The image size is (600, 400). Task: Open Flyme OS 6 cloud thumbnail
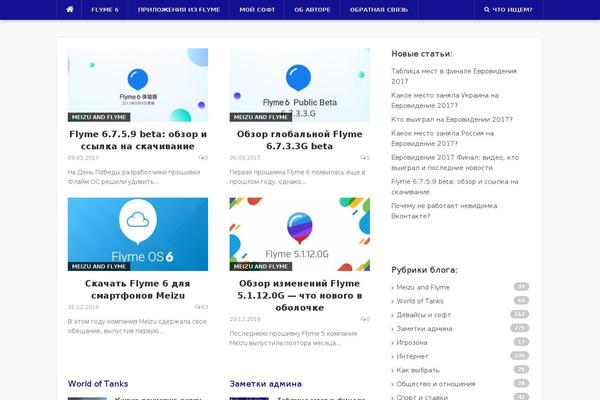138,234
